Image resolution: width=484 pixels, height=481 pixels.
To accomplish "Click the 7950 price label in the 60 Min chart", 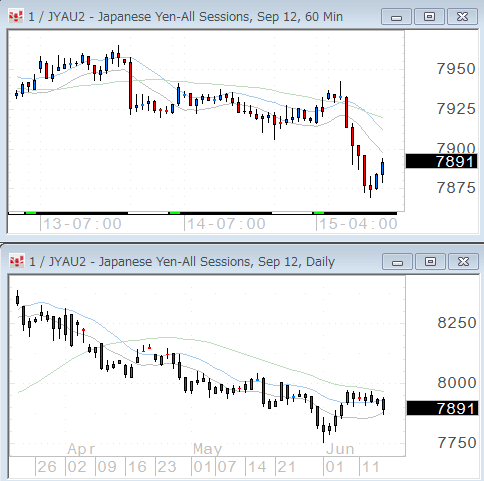I will tap(456, 69).
